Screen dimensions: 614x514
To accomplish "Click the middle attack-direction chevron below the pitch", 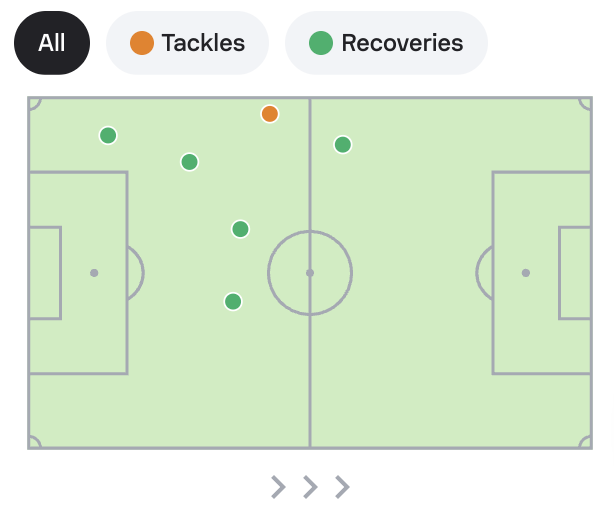I will coord(310,487).
